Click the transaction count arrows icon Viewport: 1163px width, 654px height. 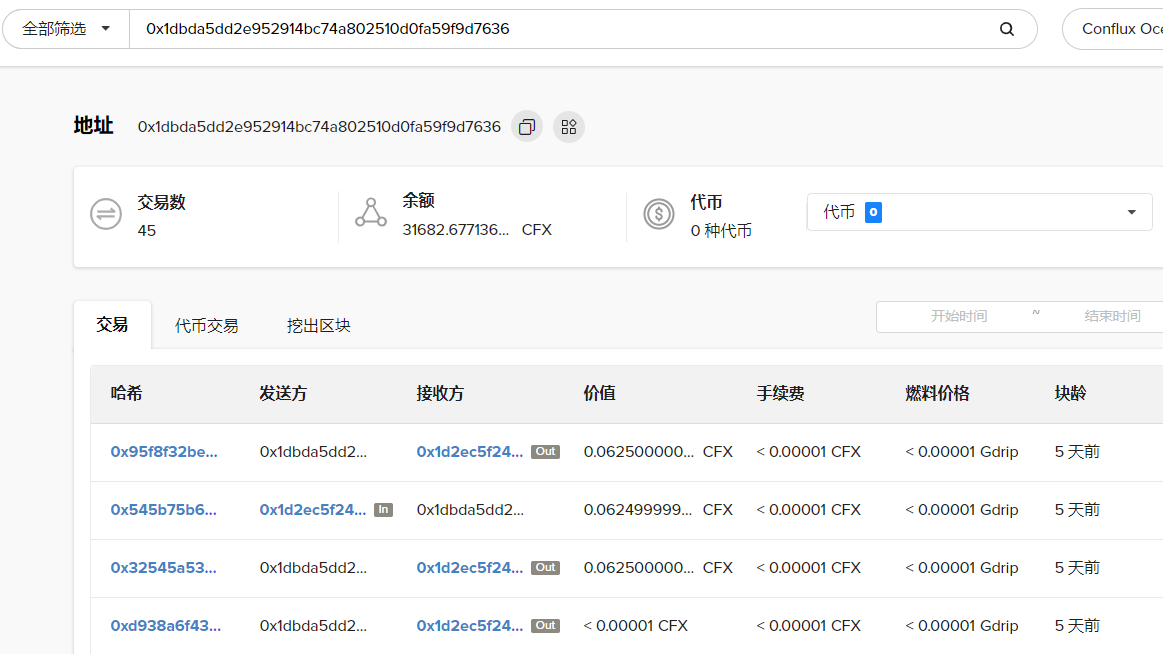pyautogui.click(x=106, y=215)
